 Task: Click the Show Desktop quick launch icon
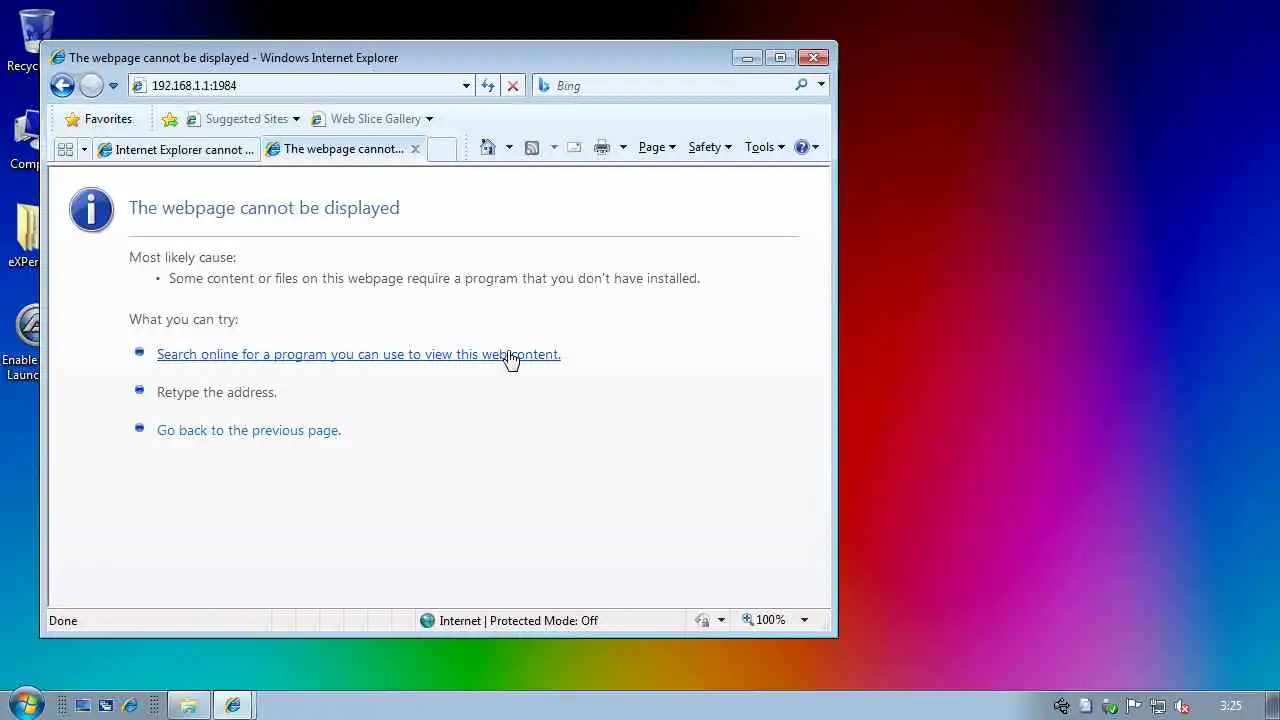coord(83,705)
